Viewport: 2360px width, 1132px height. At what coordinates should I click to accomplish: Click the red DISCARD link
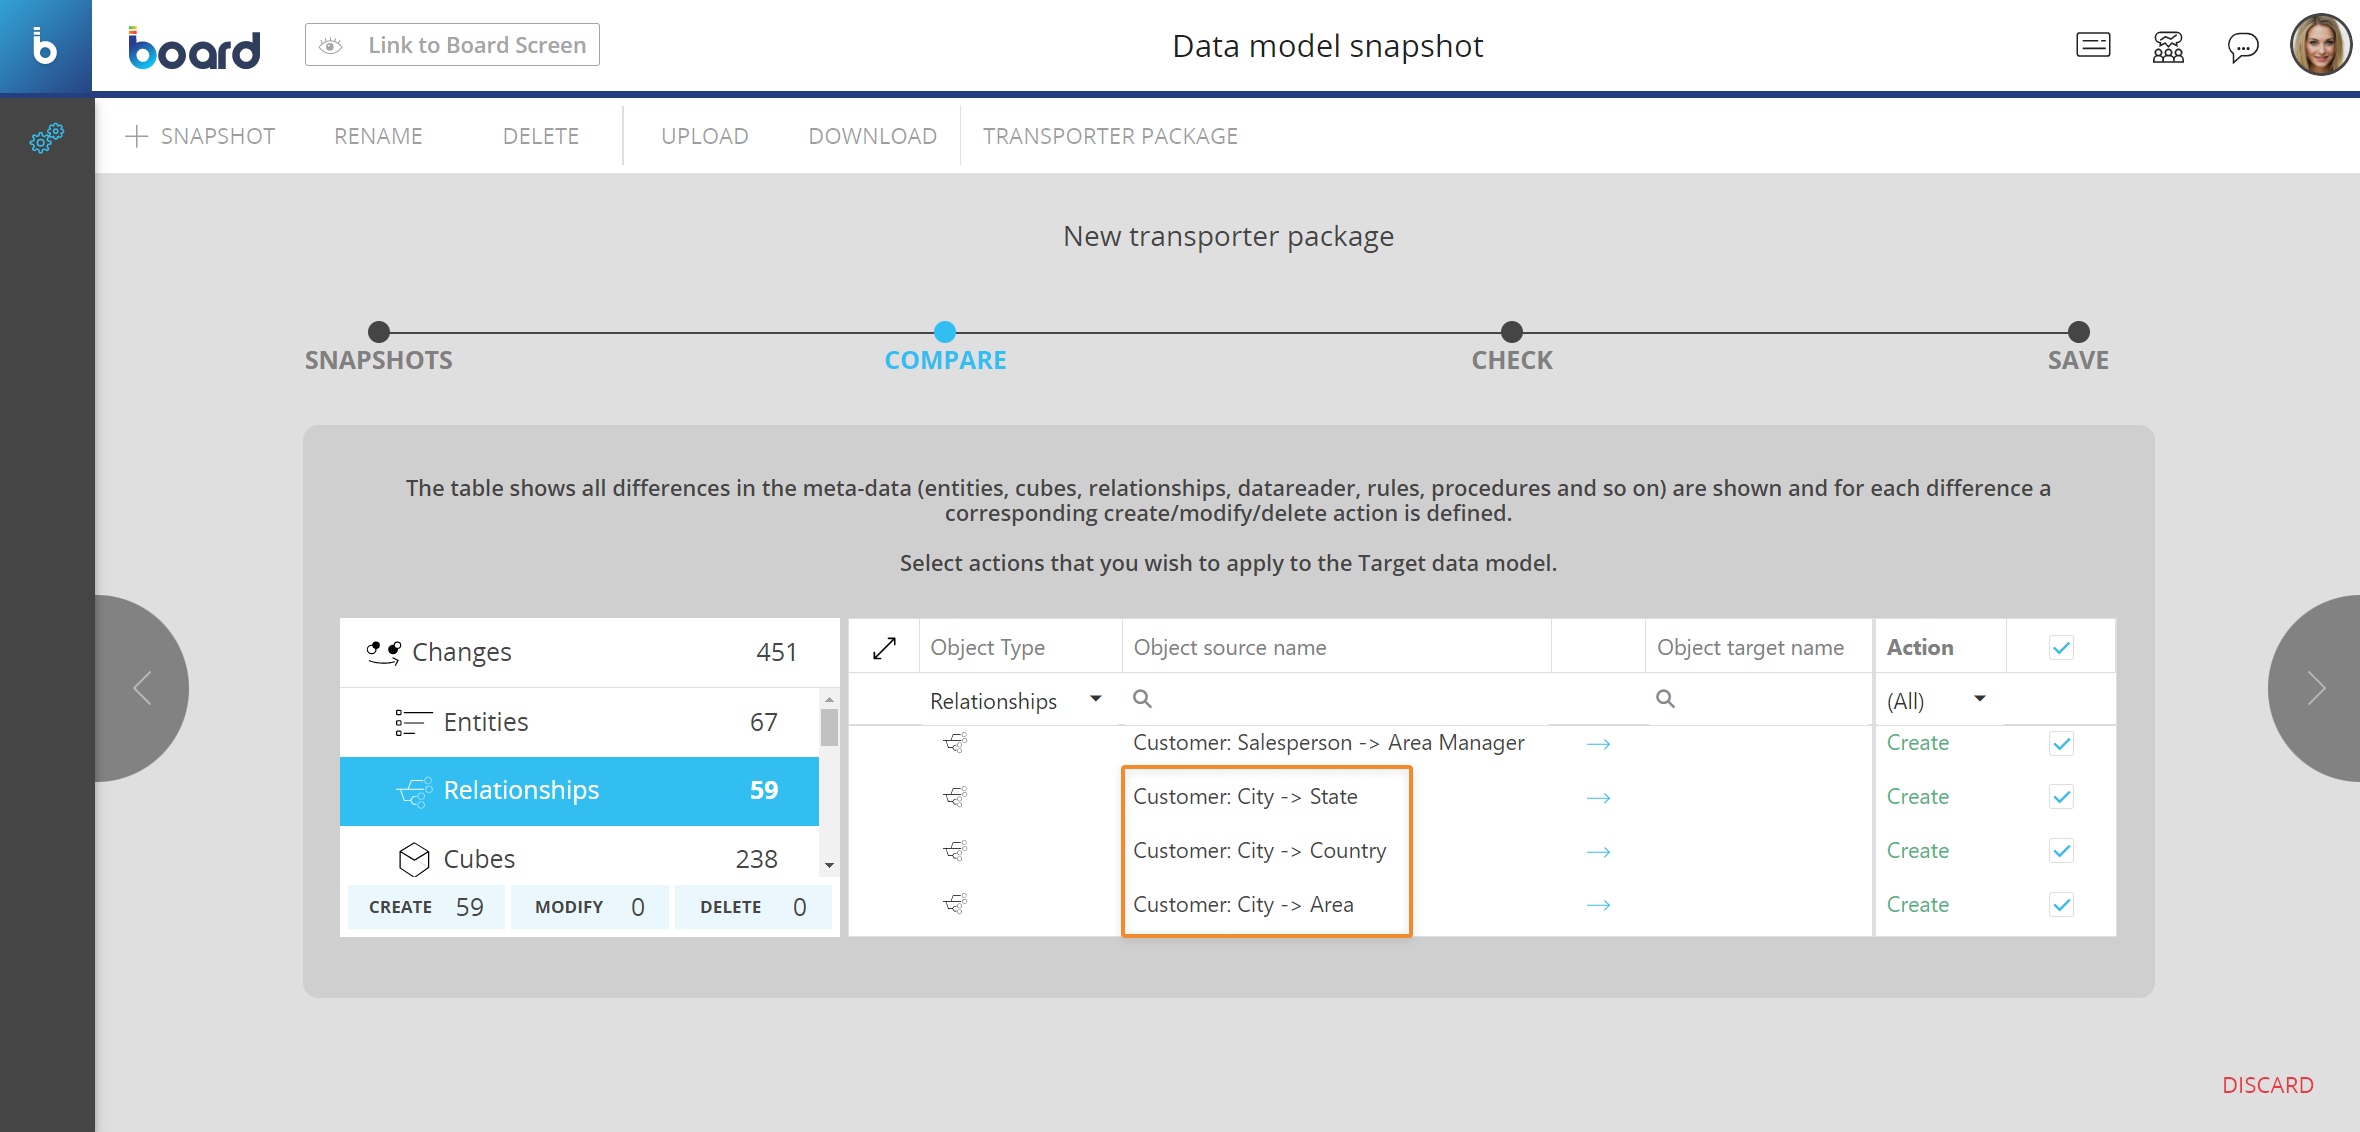pyautogui.click(x=2268, y=1085)
